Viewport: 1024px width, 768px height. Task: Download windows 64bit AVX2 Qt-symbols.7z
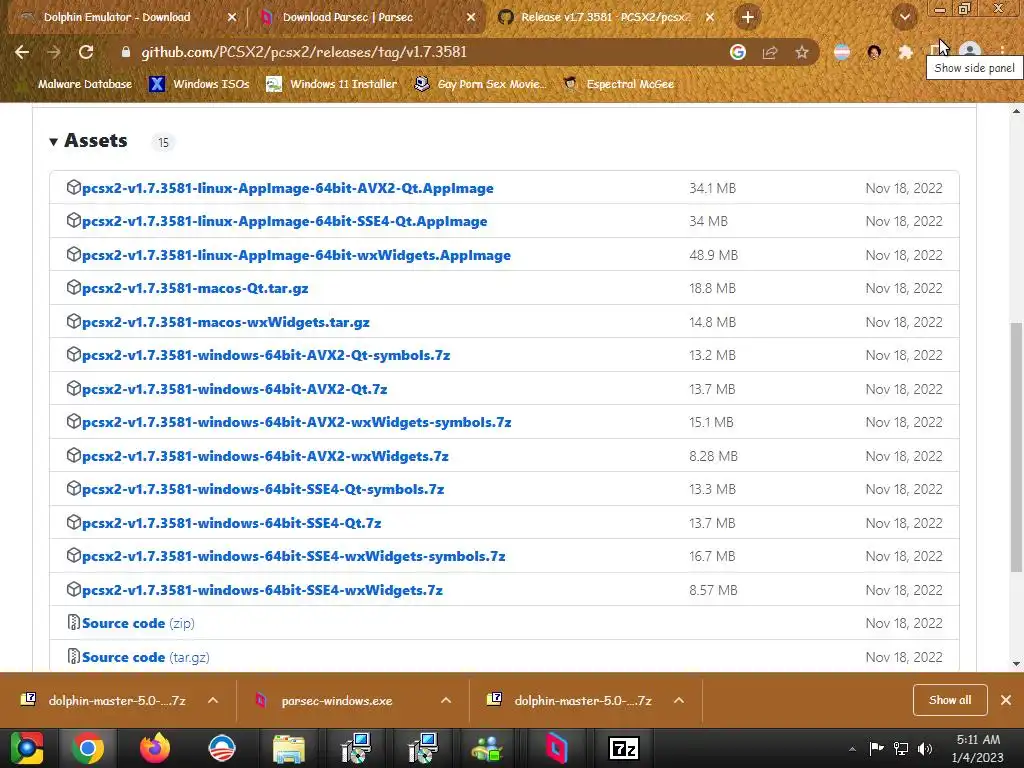266,355
